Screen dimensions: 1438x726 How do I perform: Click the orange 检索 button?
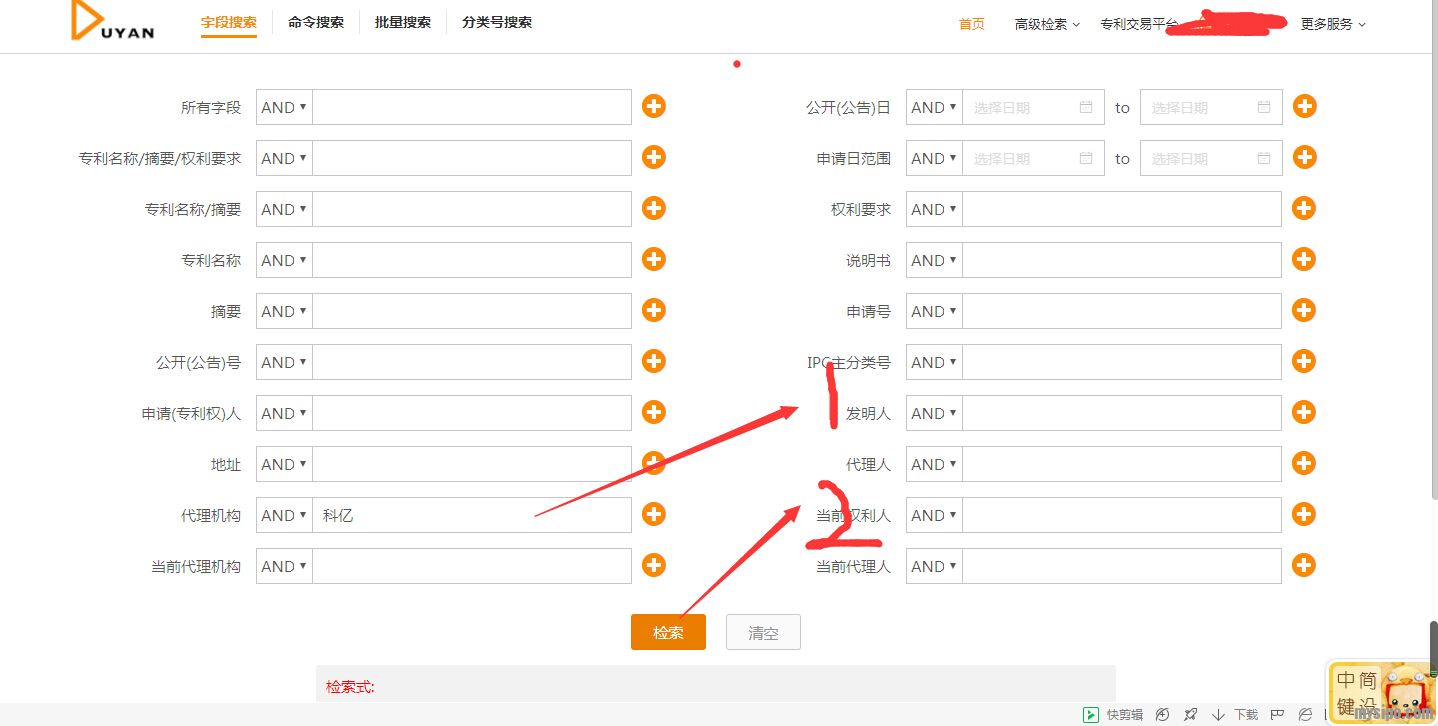[x=668, y=632]
